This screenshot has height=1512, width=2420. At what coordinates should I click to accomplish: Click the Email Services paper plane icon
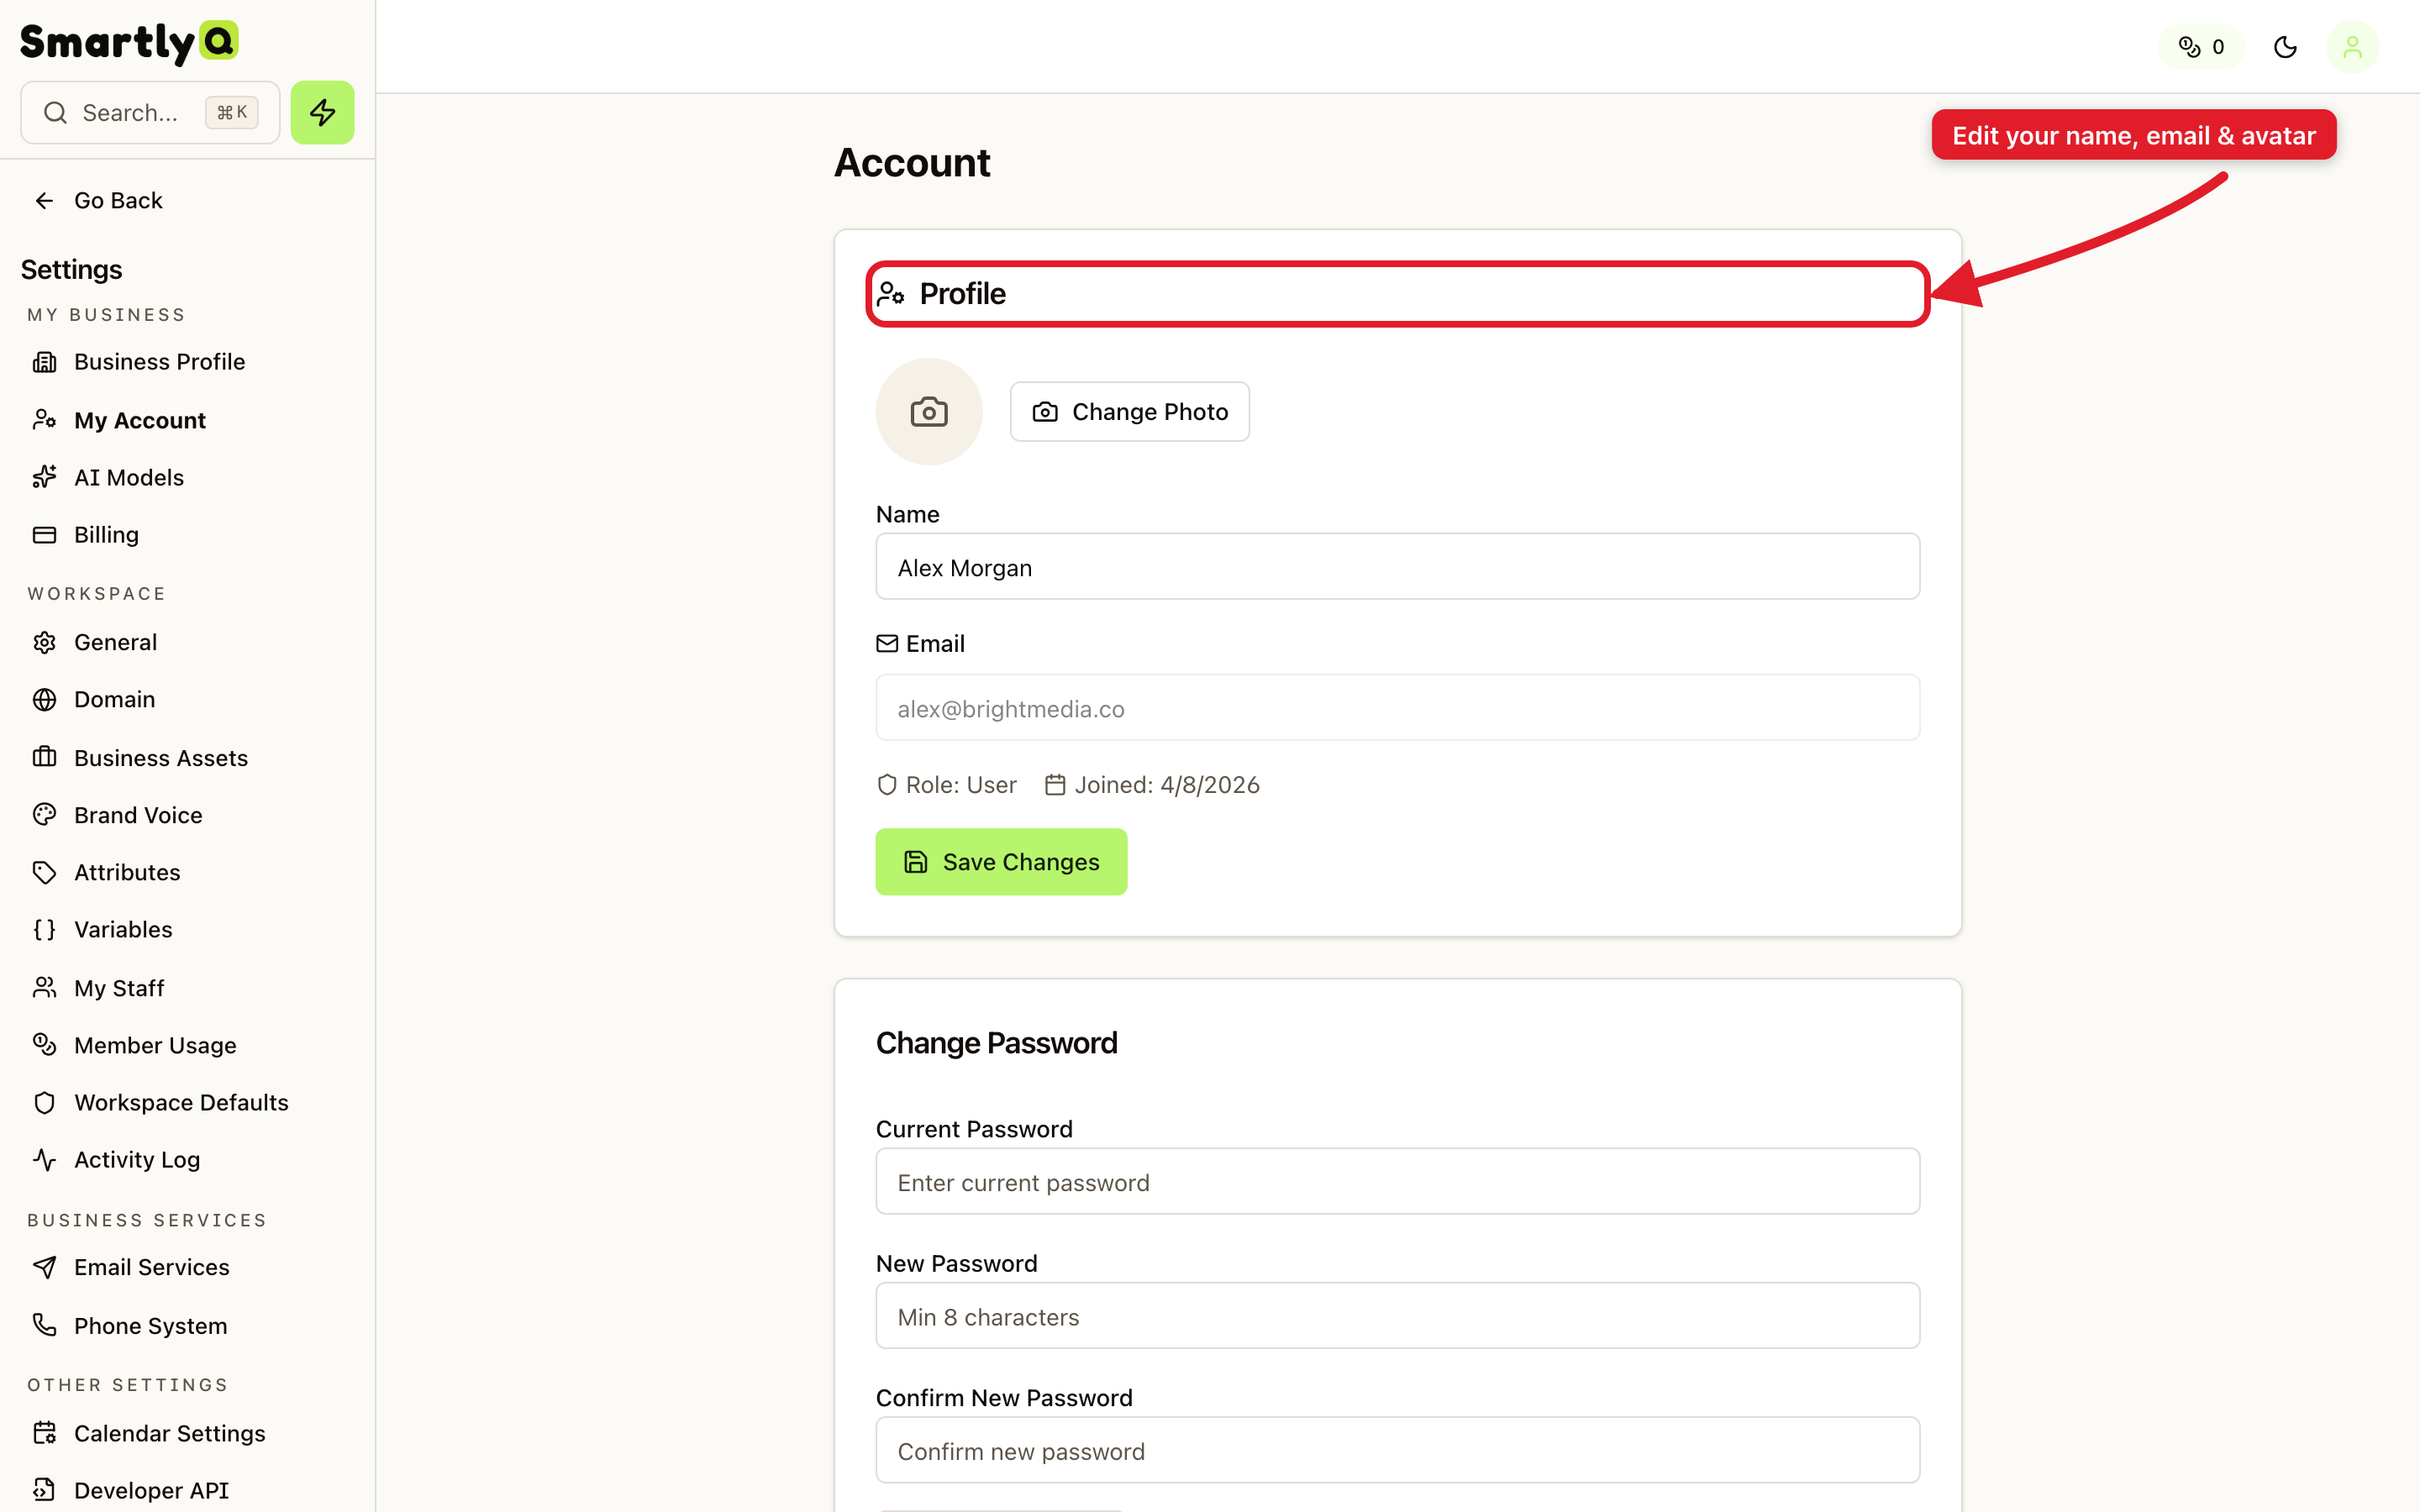pyautogui.click(x=44, y=1267)
